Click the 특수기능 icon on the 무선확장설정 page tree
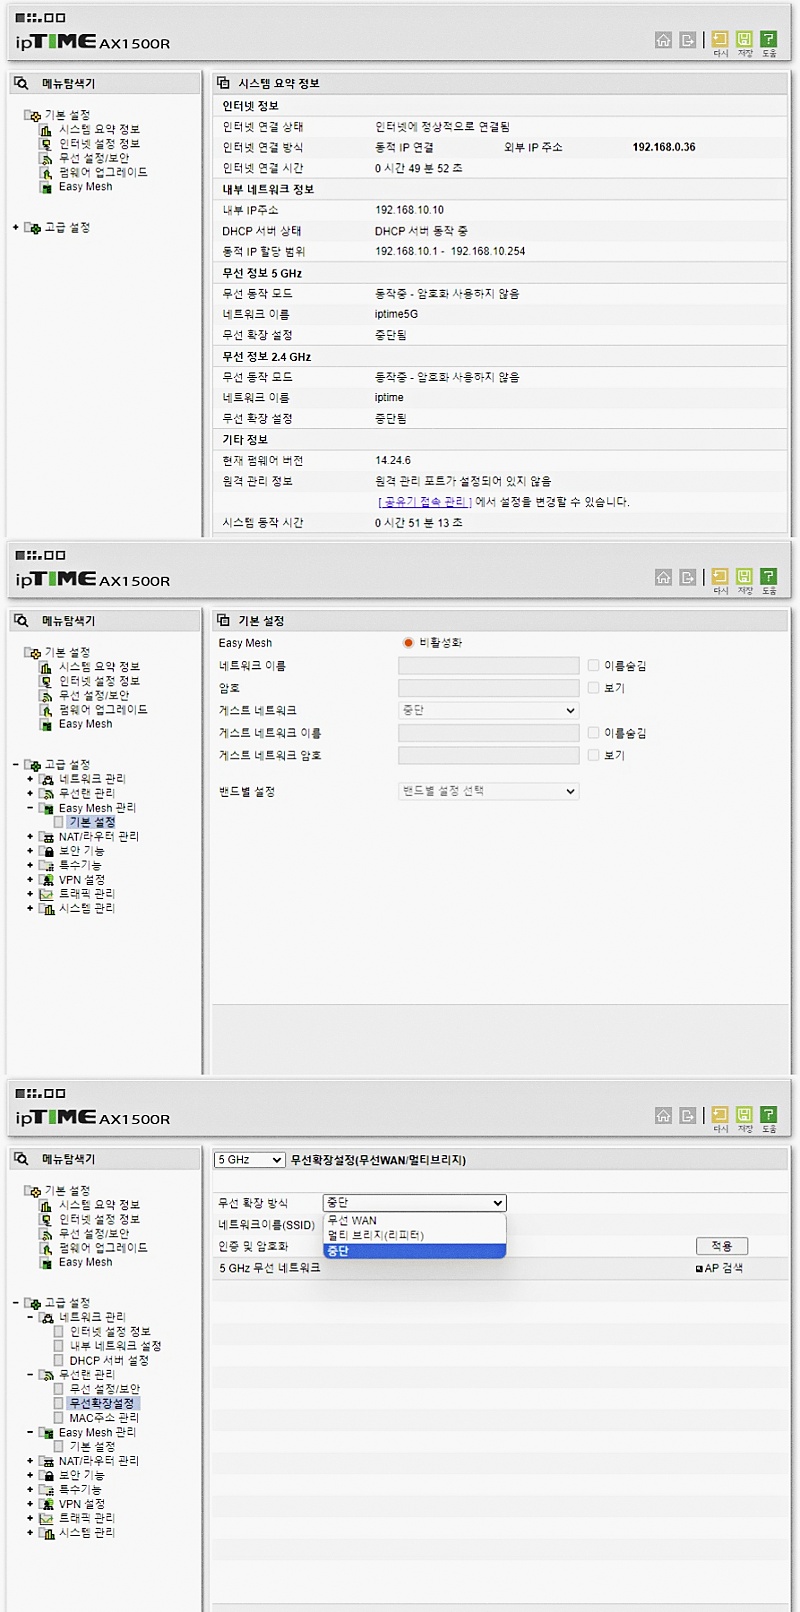Image resolution: width=800 pixels, height=1612 pixels. coord(46,1490)
